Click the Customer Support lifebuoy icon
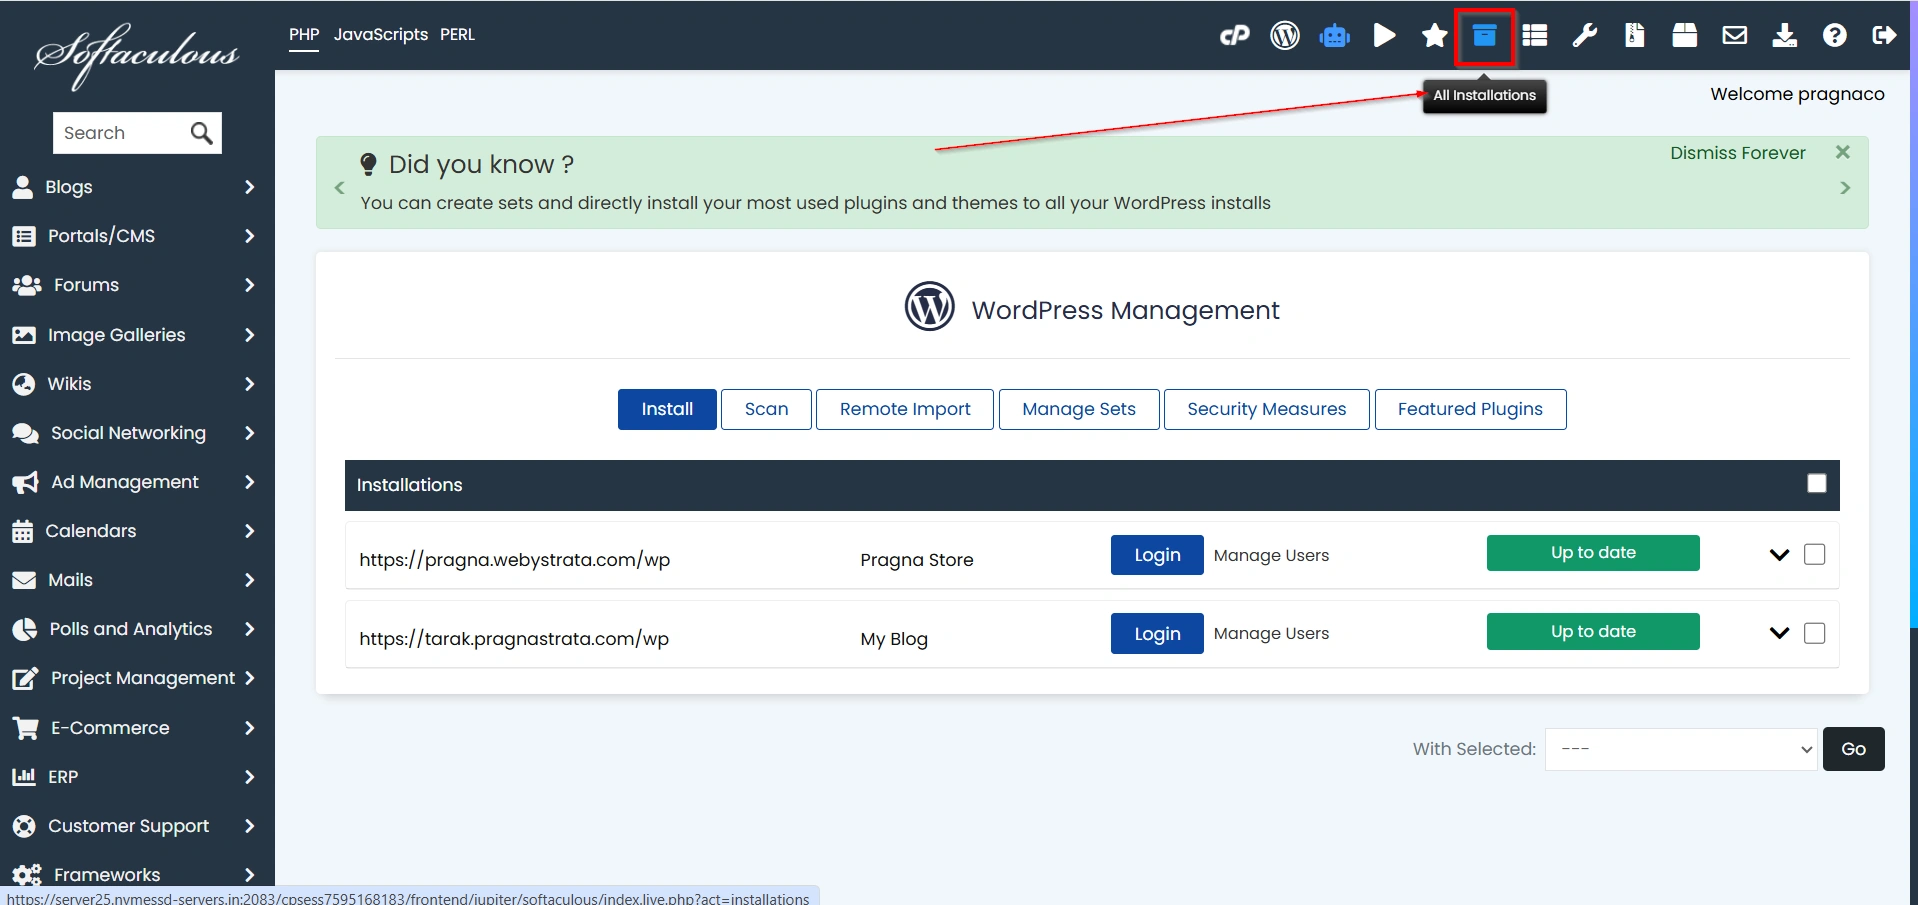 click(23, 826)
